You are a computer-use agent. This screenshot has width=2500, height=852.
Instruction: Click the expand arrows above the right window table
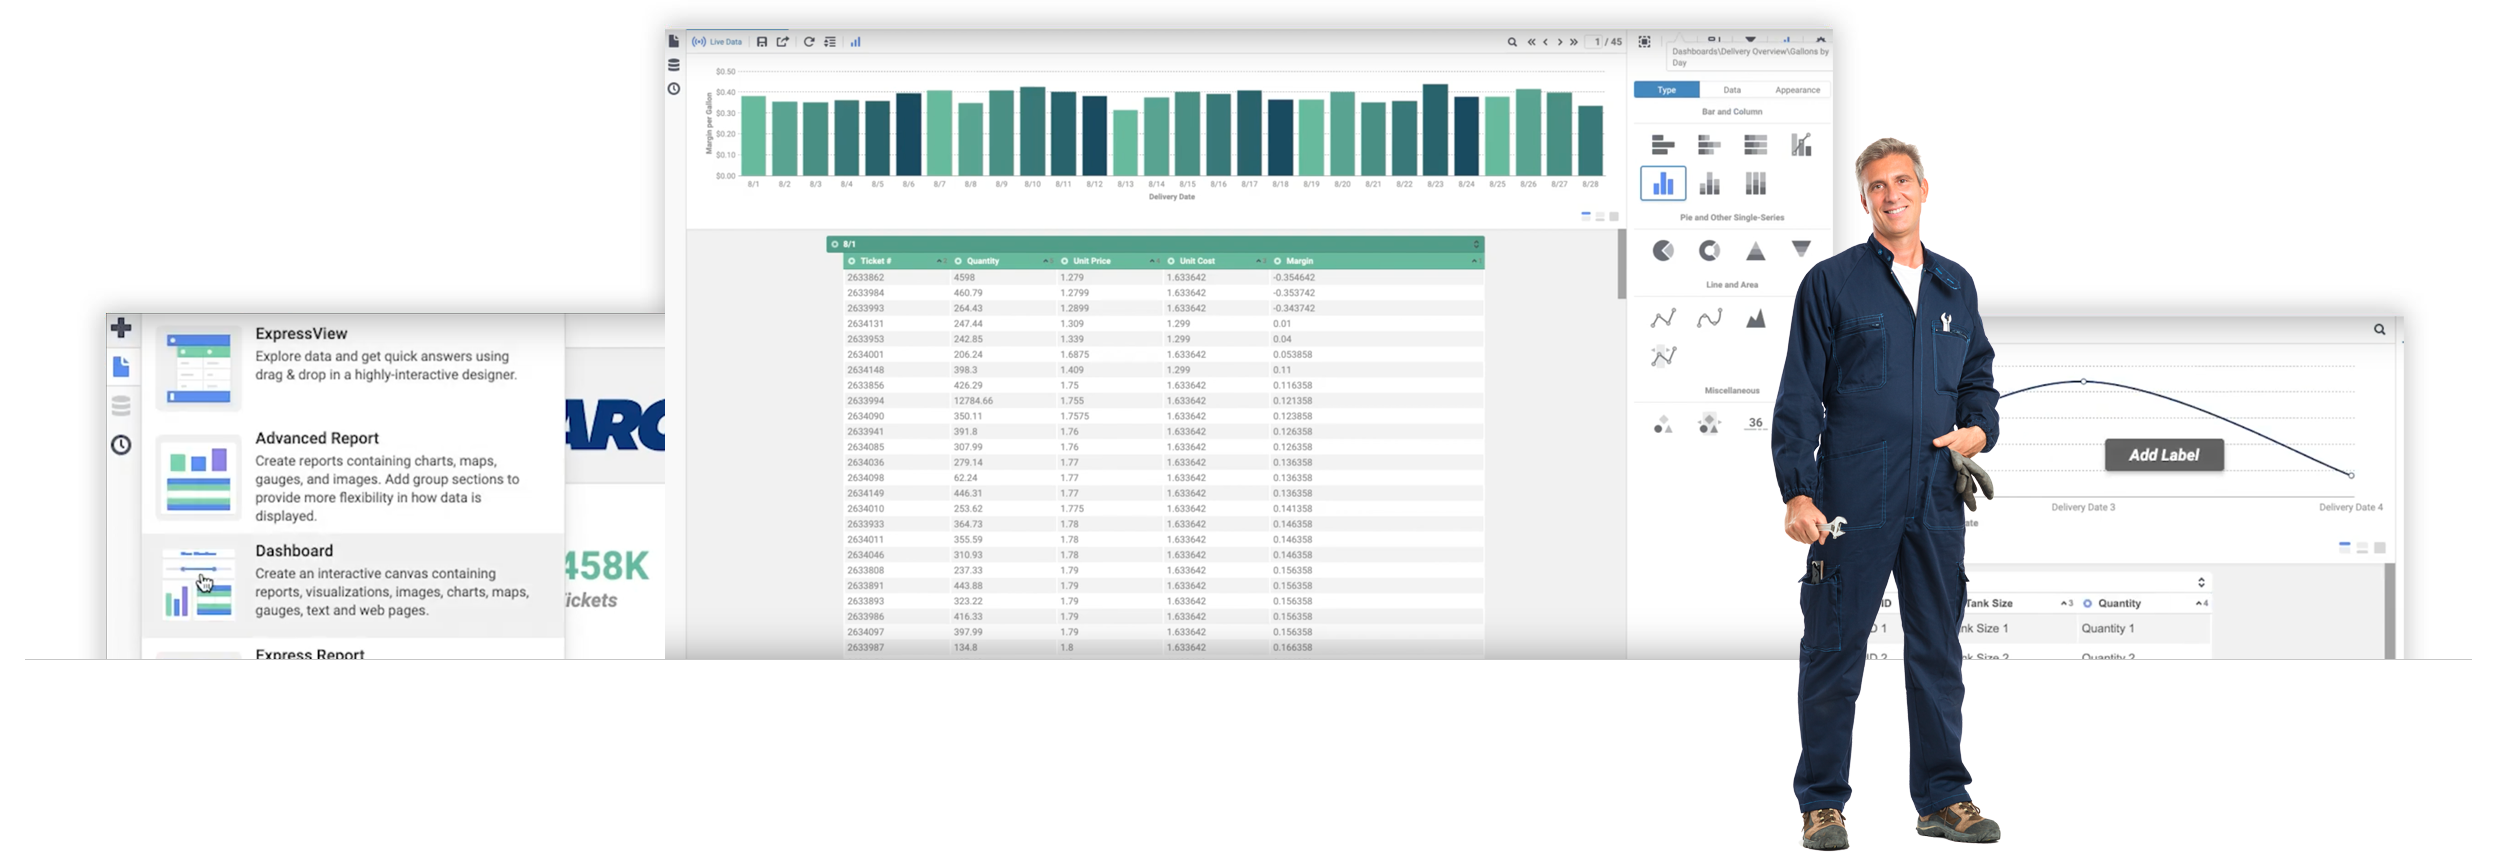2201,582
